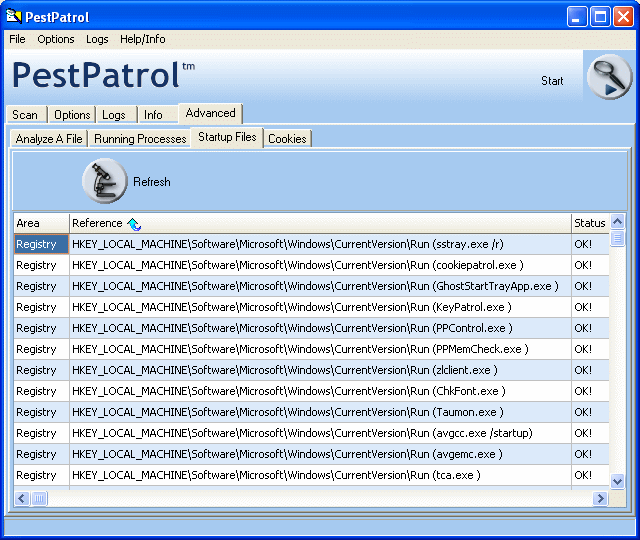Image resolution: width=640 pixels, height=540 pixels.
Task: Click the horizontal scrollbar right arrow
Action: click(x=600, y=498)
